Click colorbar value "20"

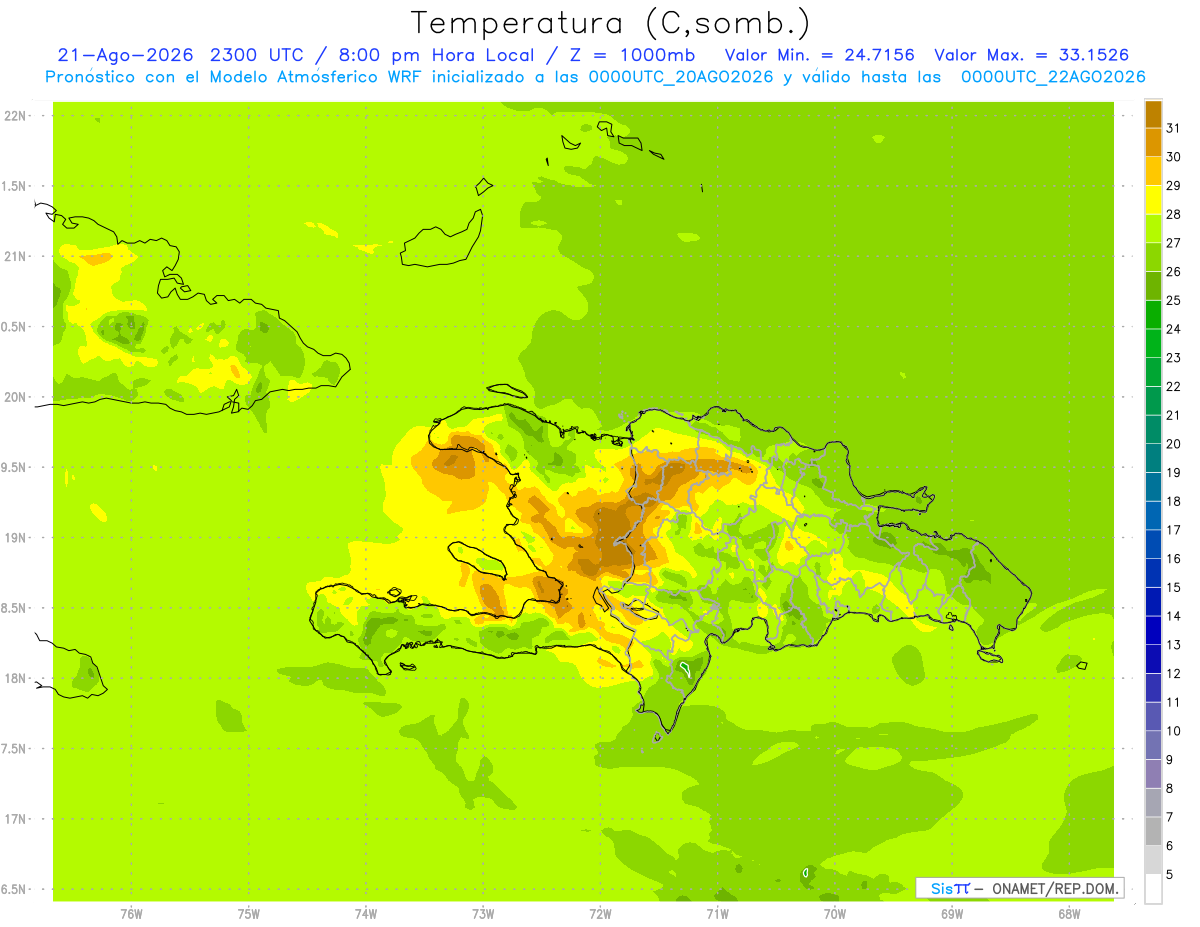point(1174,444)
